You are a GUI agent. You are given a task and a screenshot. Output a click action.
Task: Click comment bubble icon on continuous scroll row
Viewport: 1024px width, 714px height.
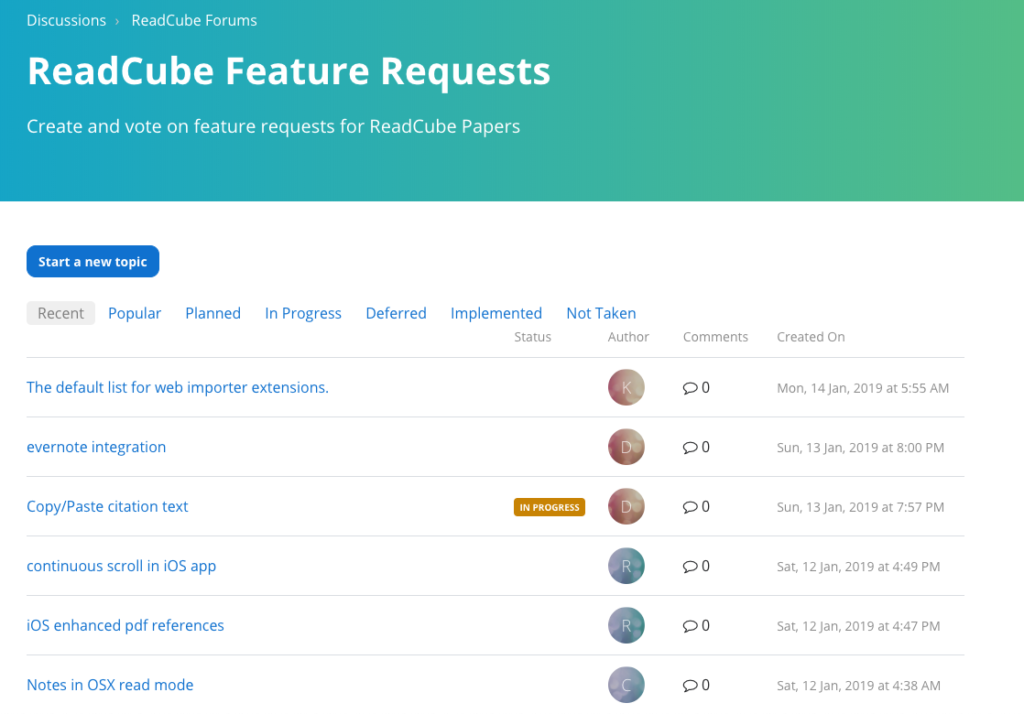click(690, 566)
